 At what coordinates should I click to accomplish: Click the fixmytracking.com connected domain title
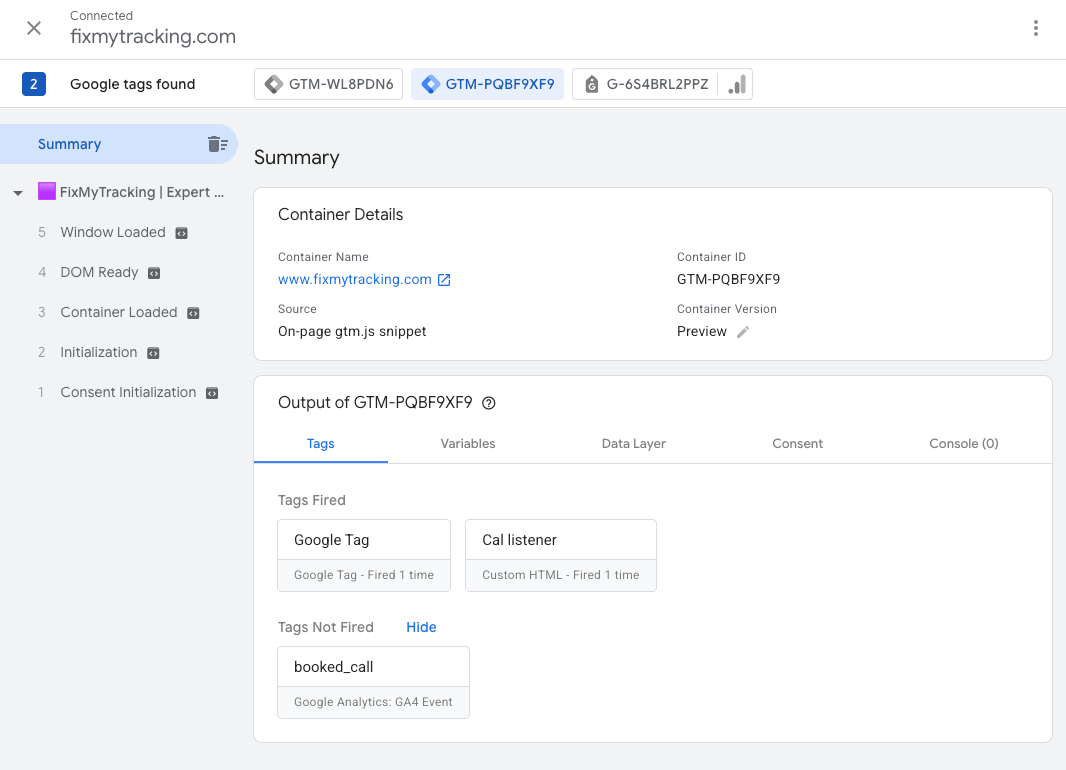pos(153,36)
